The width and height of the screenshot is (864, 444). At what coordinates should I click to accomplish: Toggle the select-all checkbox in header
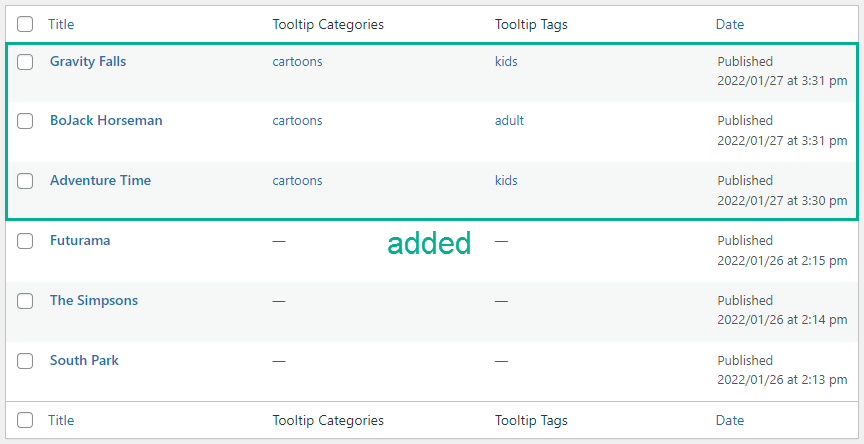[x=25, y=24]
